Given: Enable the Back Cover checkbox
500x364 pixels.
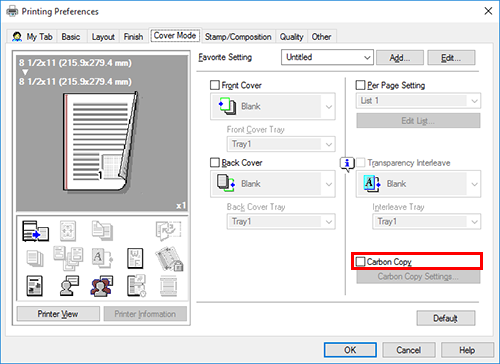Looking at the screenshot, I should (215, 162).
